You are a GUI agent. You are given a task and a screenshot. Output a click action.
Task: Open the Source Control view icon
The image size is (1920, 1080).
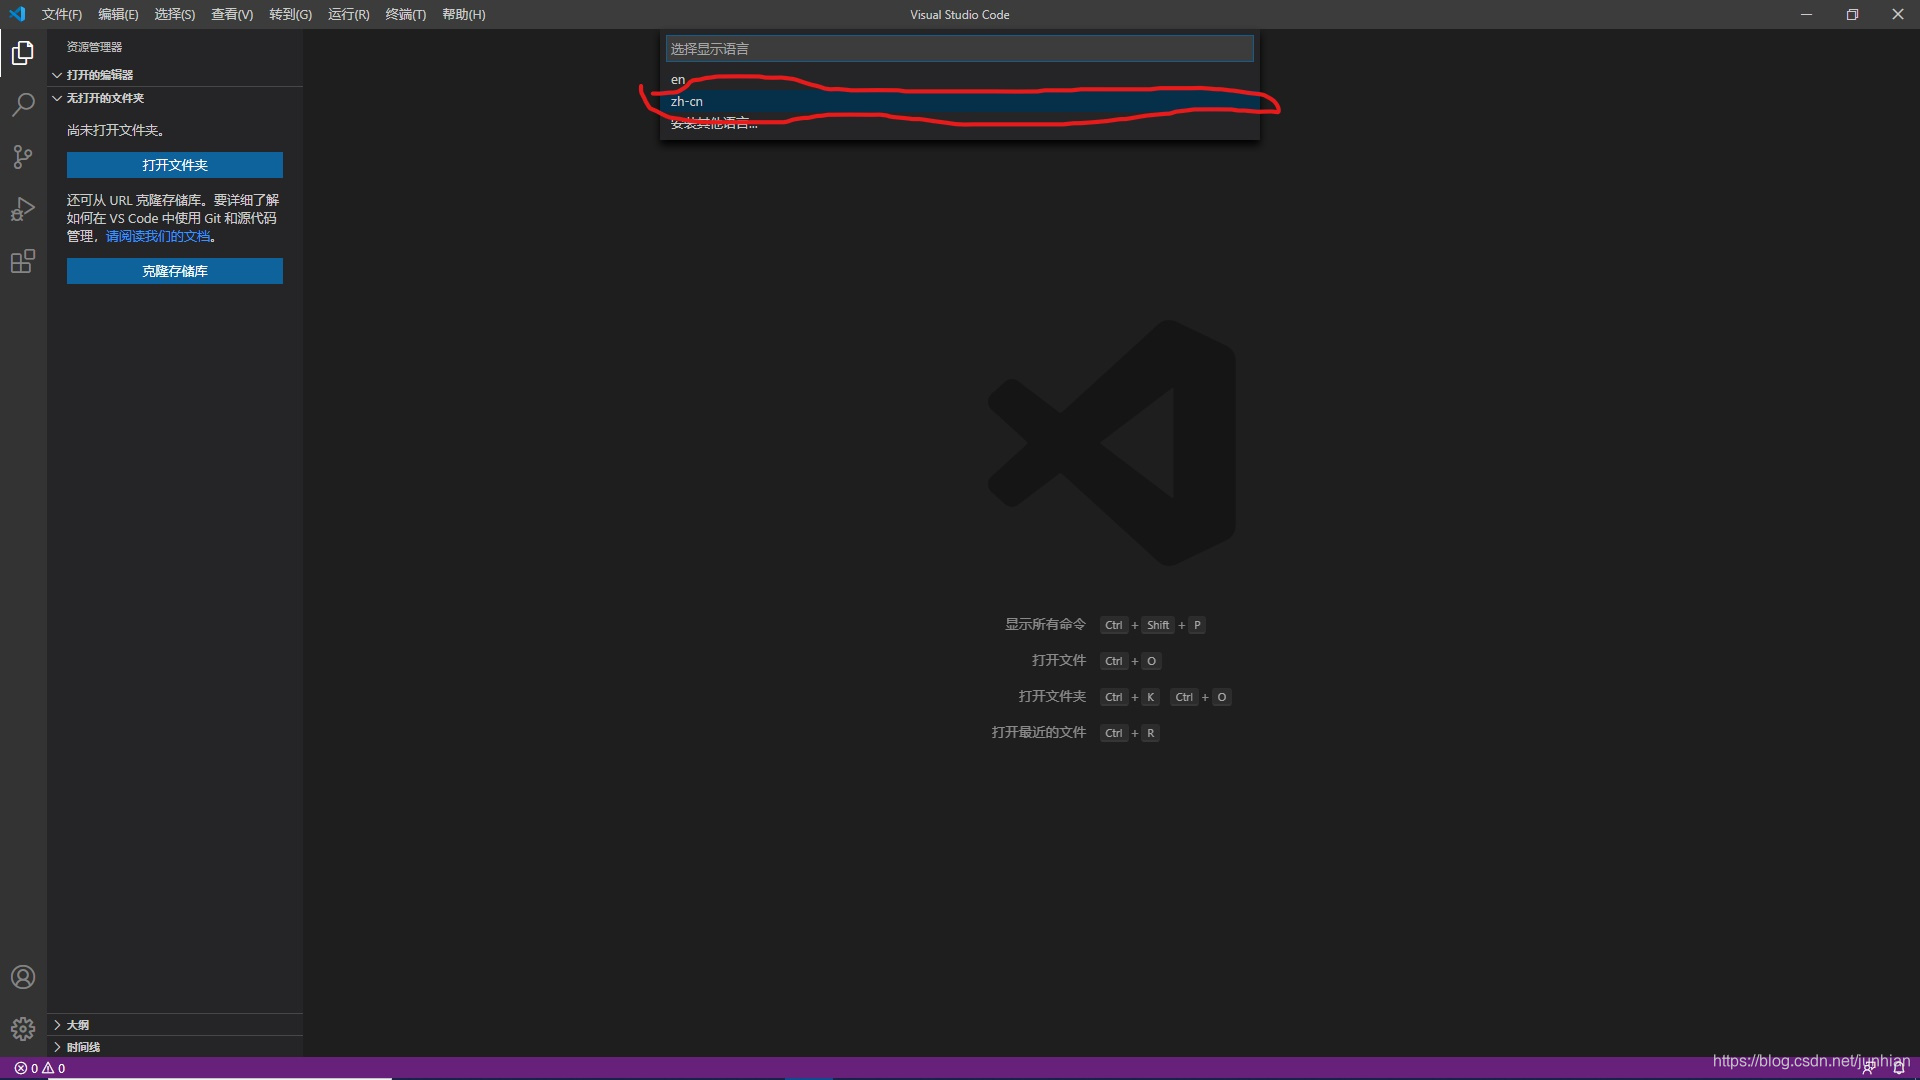23,157
